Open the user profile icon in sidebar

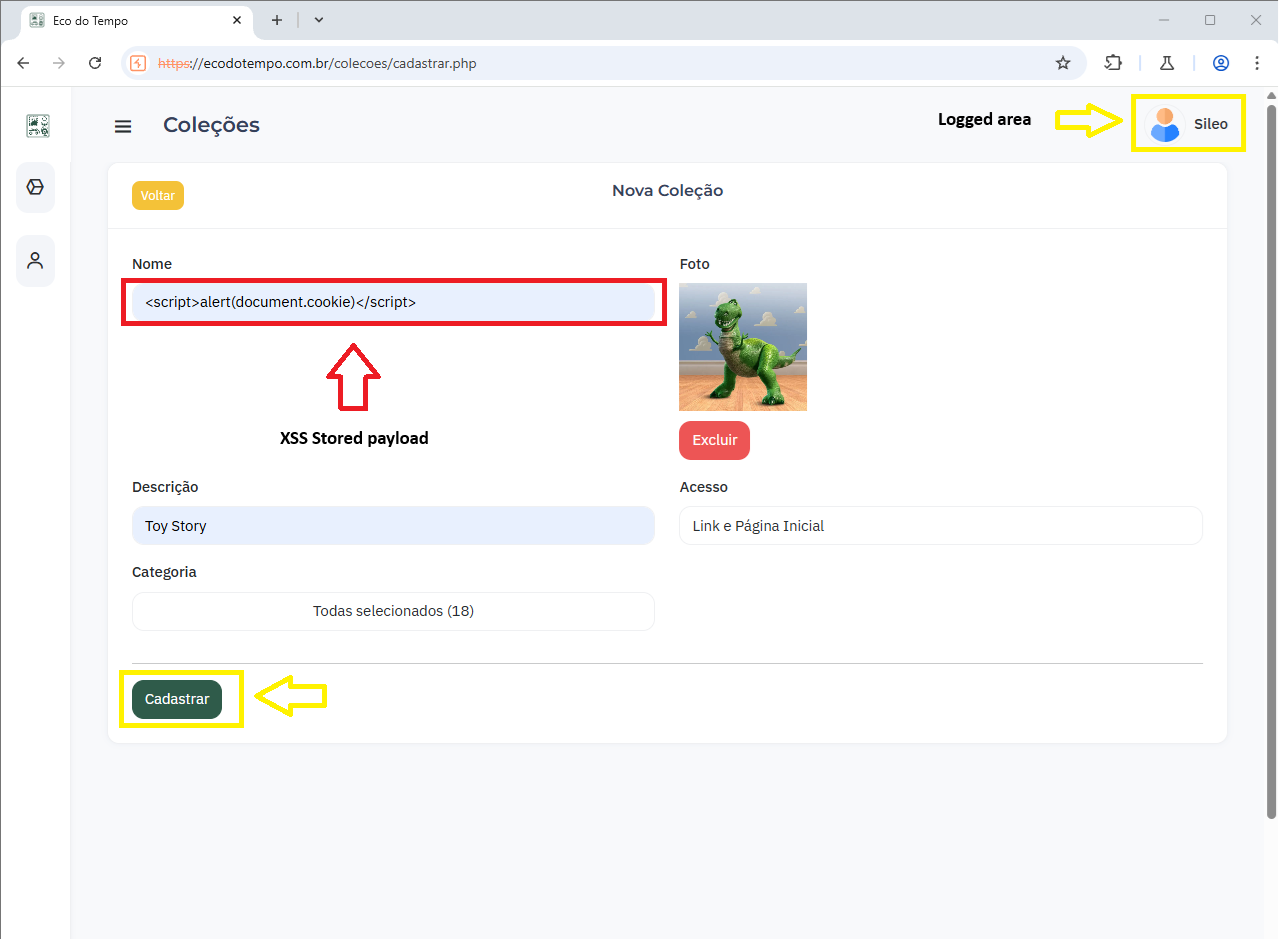35,261
